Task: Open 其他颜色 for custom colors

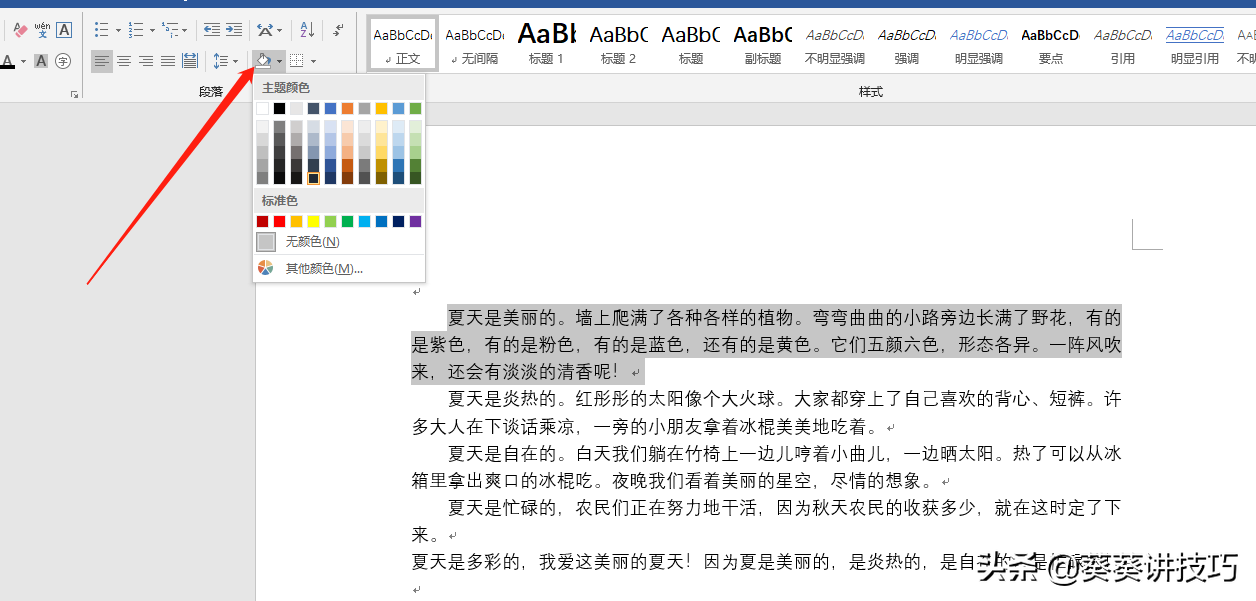Action: [315, 267]
